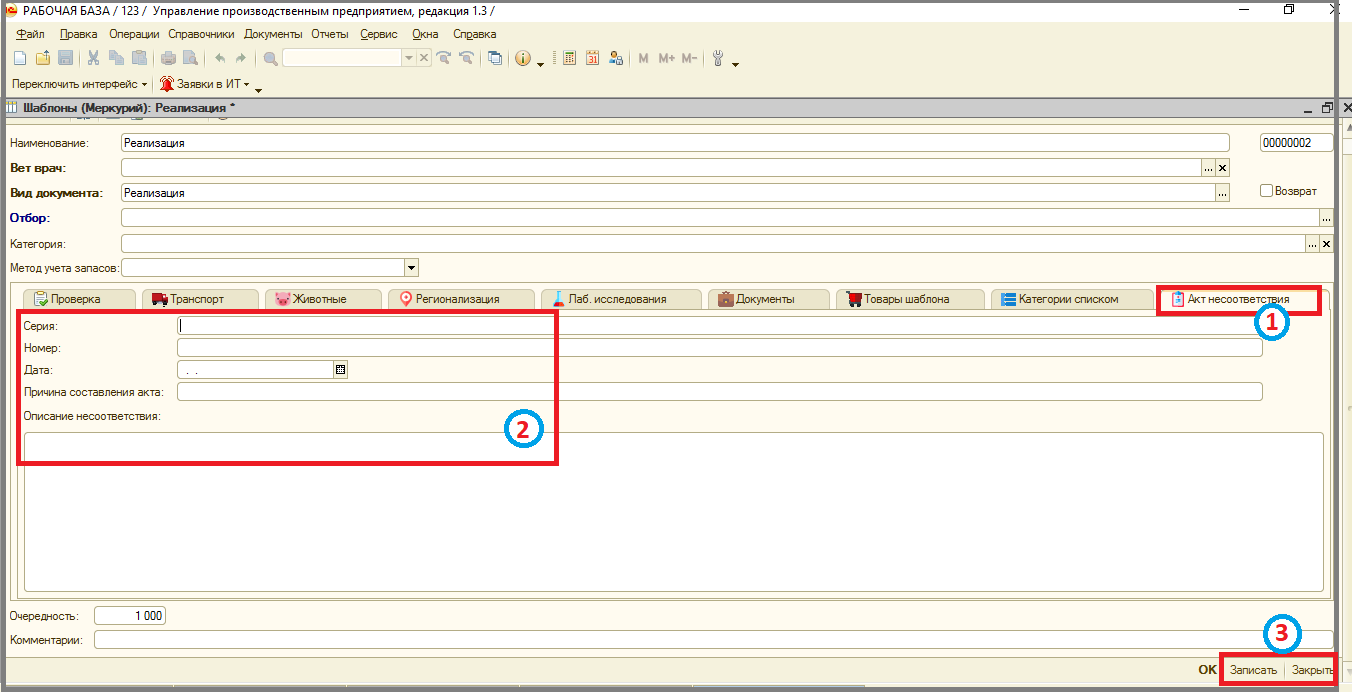This screenshot has height=692, width=1352.
Task: Clear the toolbar search field with X
Action: (x=424, y=58)
